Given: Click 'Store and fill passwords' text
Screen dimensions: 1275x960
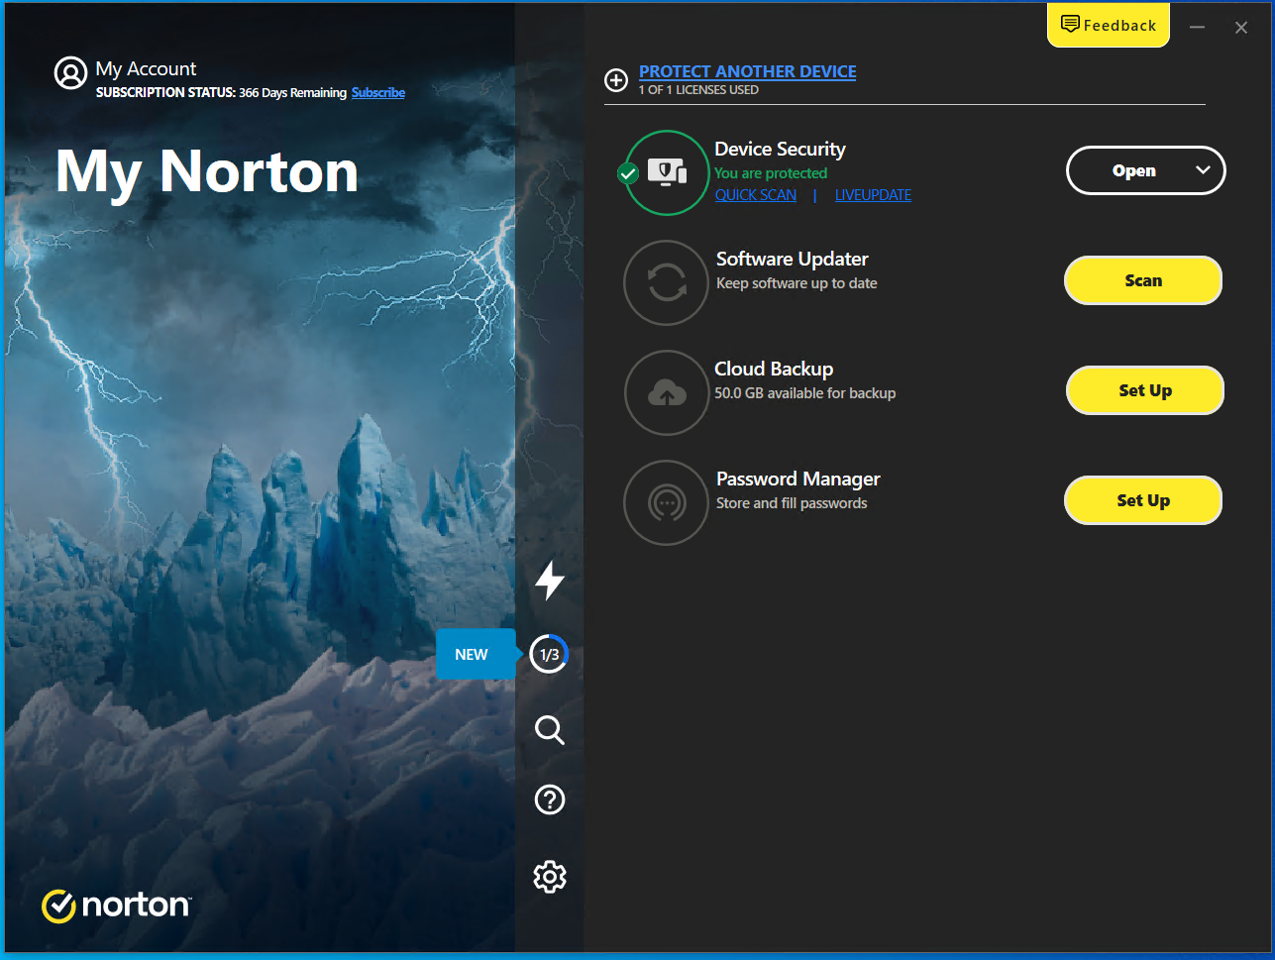Looking at the screenshot, I should [x=792, y=503].
